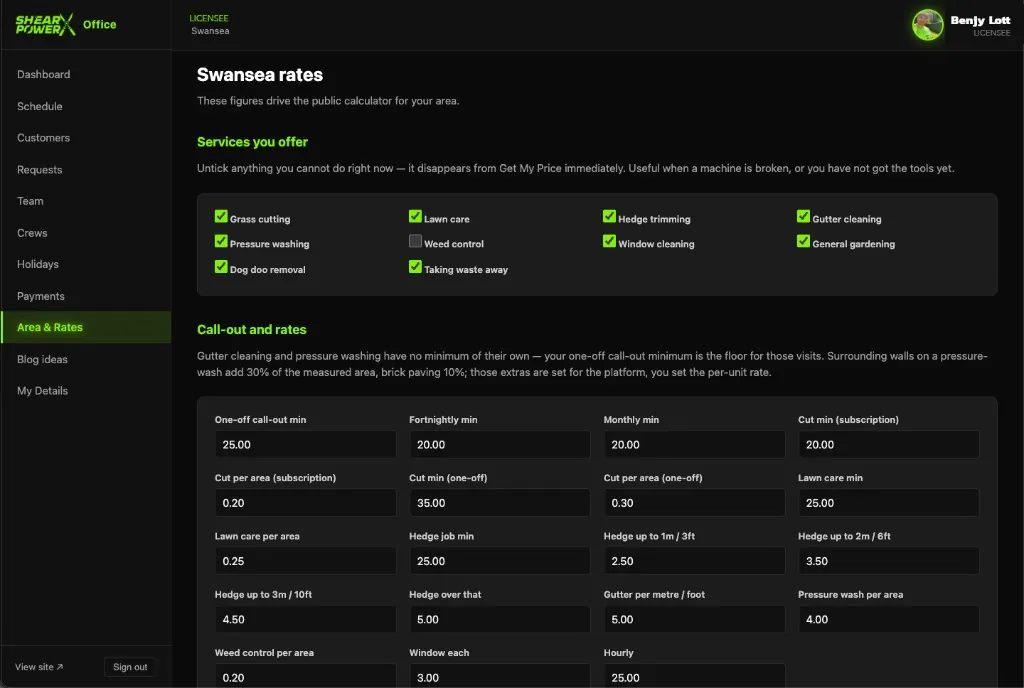Click the Benjy Lott user name

980,20
